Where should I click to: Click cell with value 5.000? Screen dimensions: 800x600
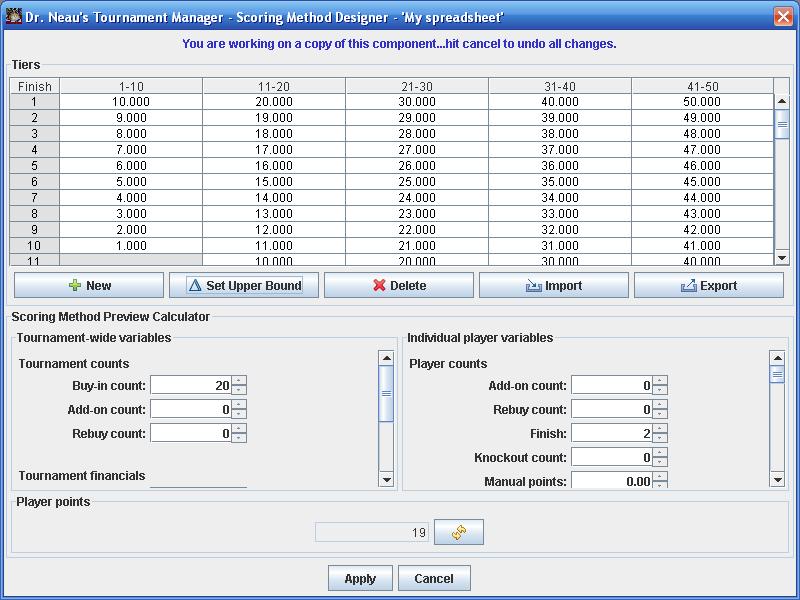131,182
